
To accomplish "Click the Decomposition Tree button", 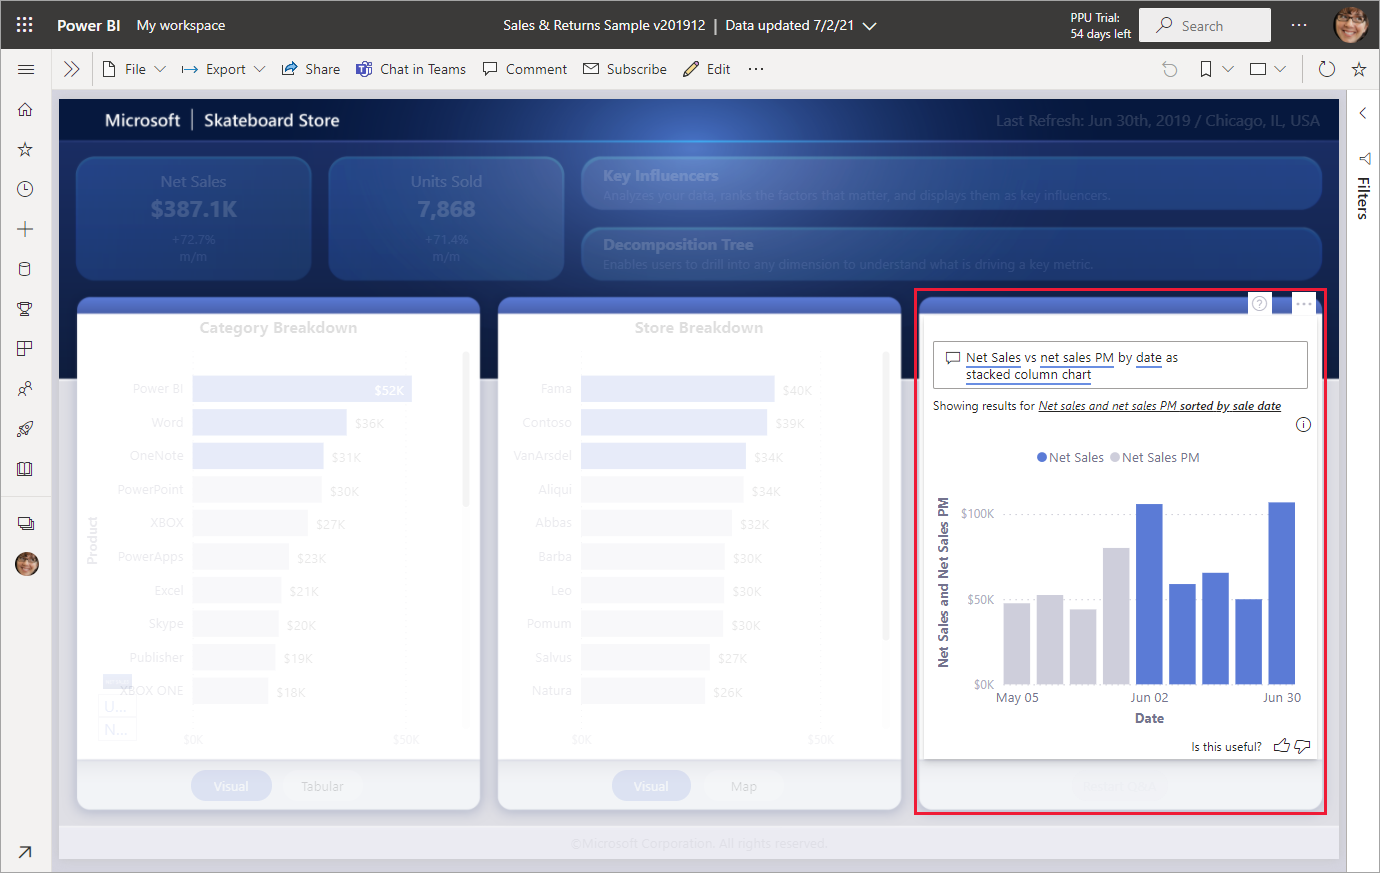I will (951, 253).
